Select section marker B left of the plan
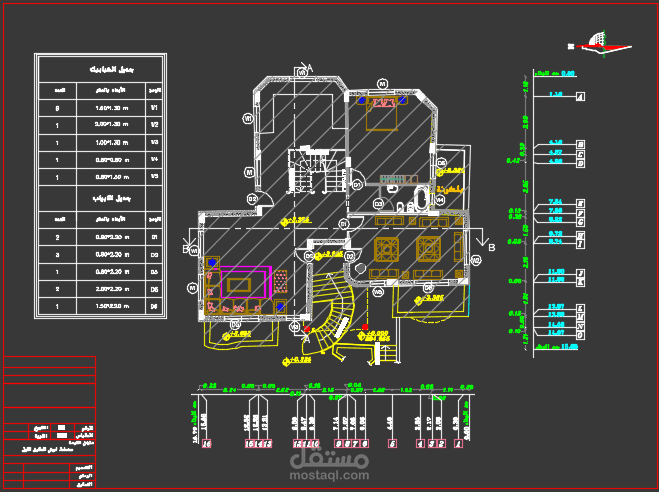Image resolution: width=659 pixels, height=492 pixels. coord(185,249)
